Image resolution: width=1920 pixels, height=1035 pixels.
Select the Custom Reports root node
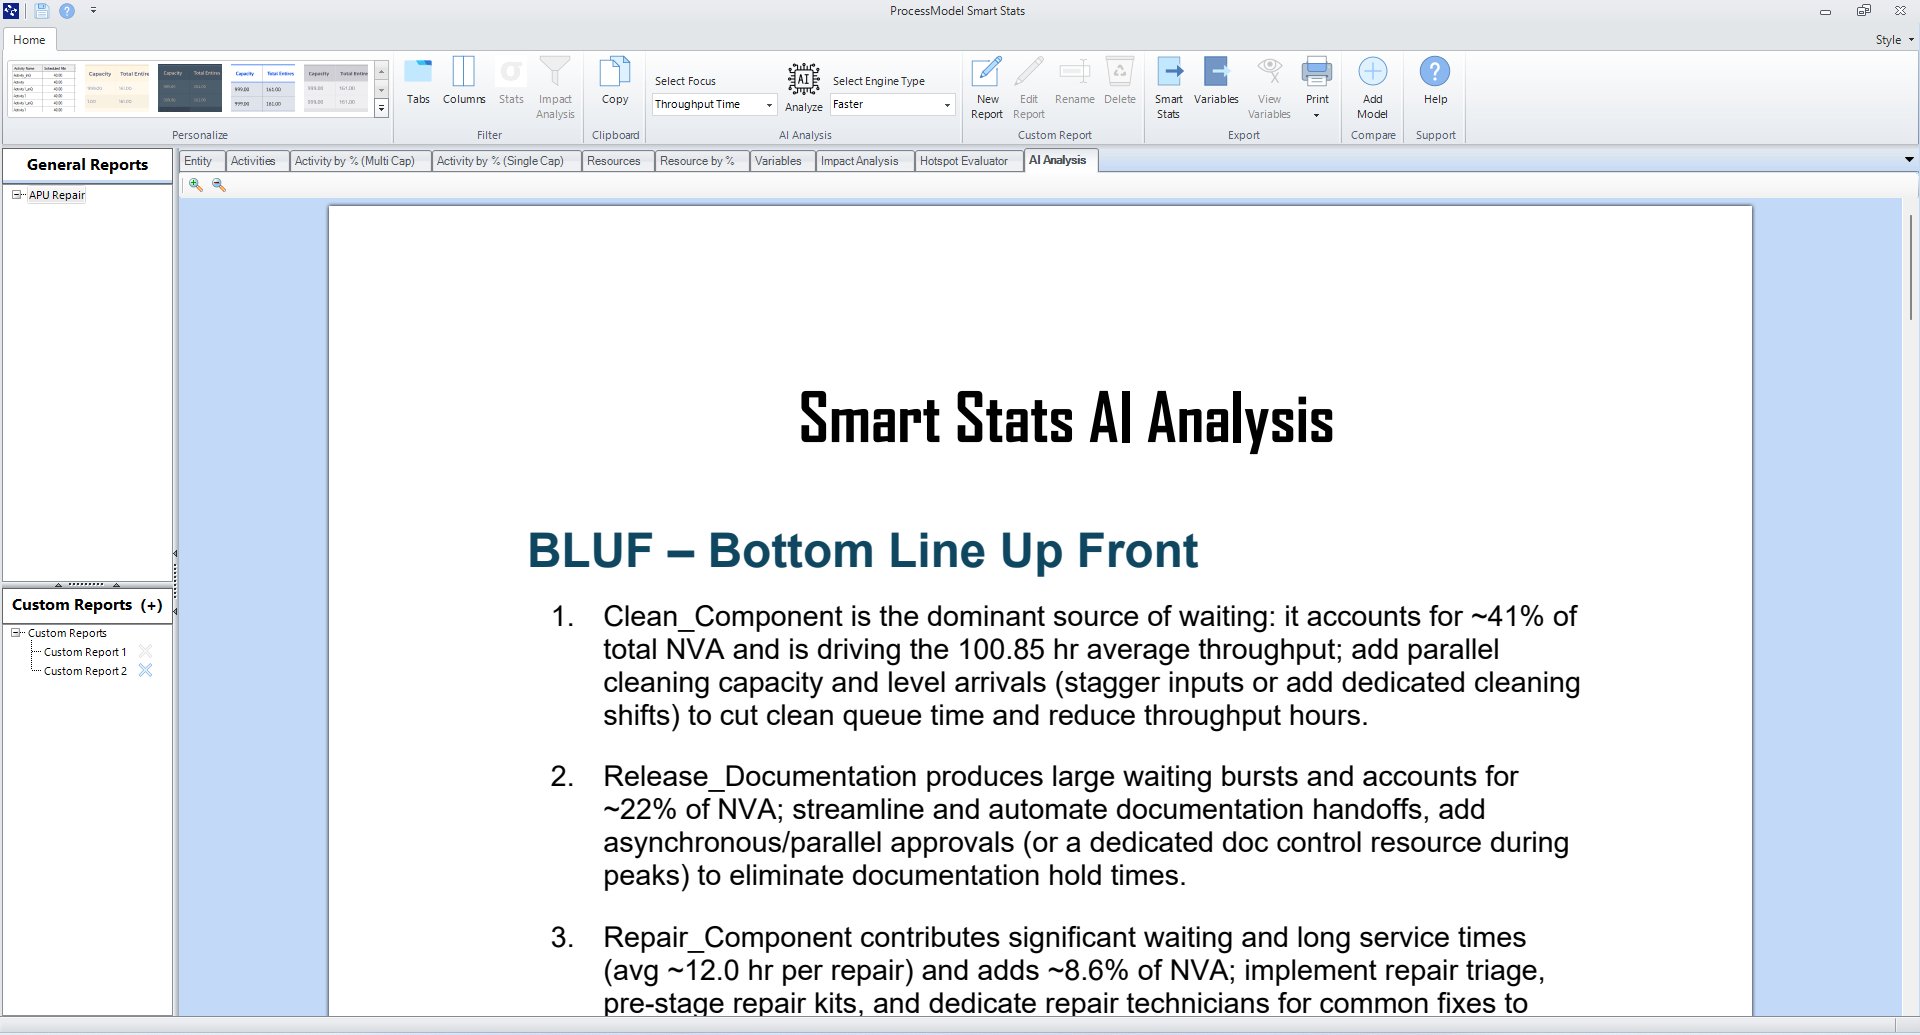tap(67, 633)
